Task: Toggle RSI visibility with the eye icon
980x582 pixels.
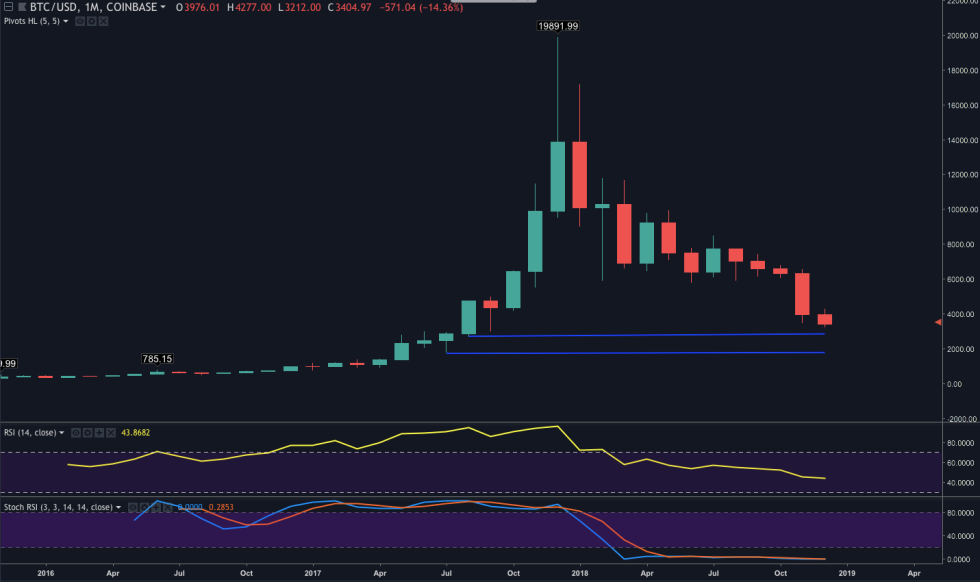Action: (77, 433)
